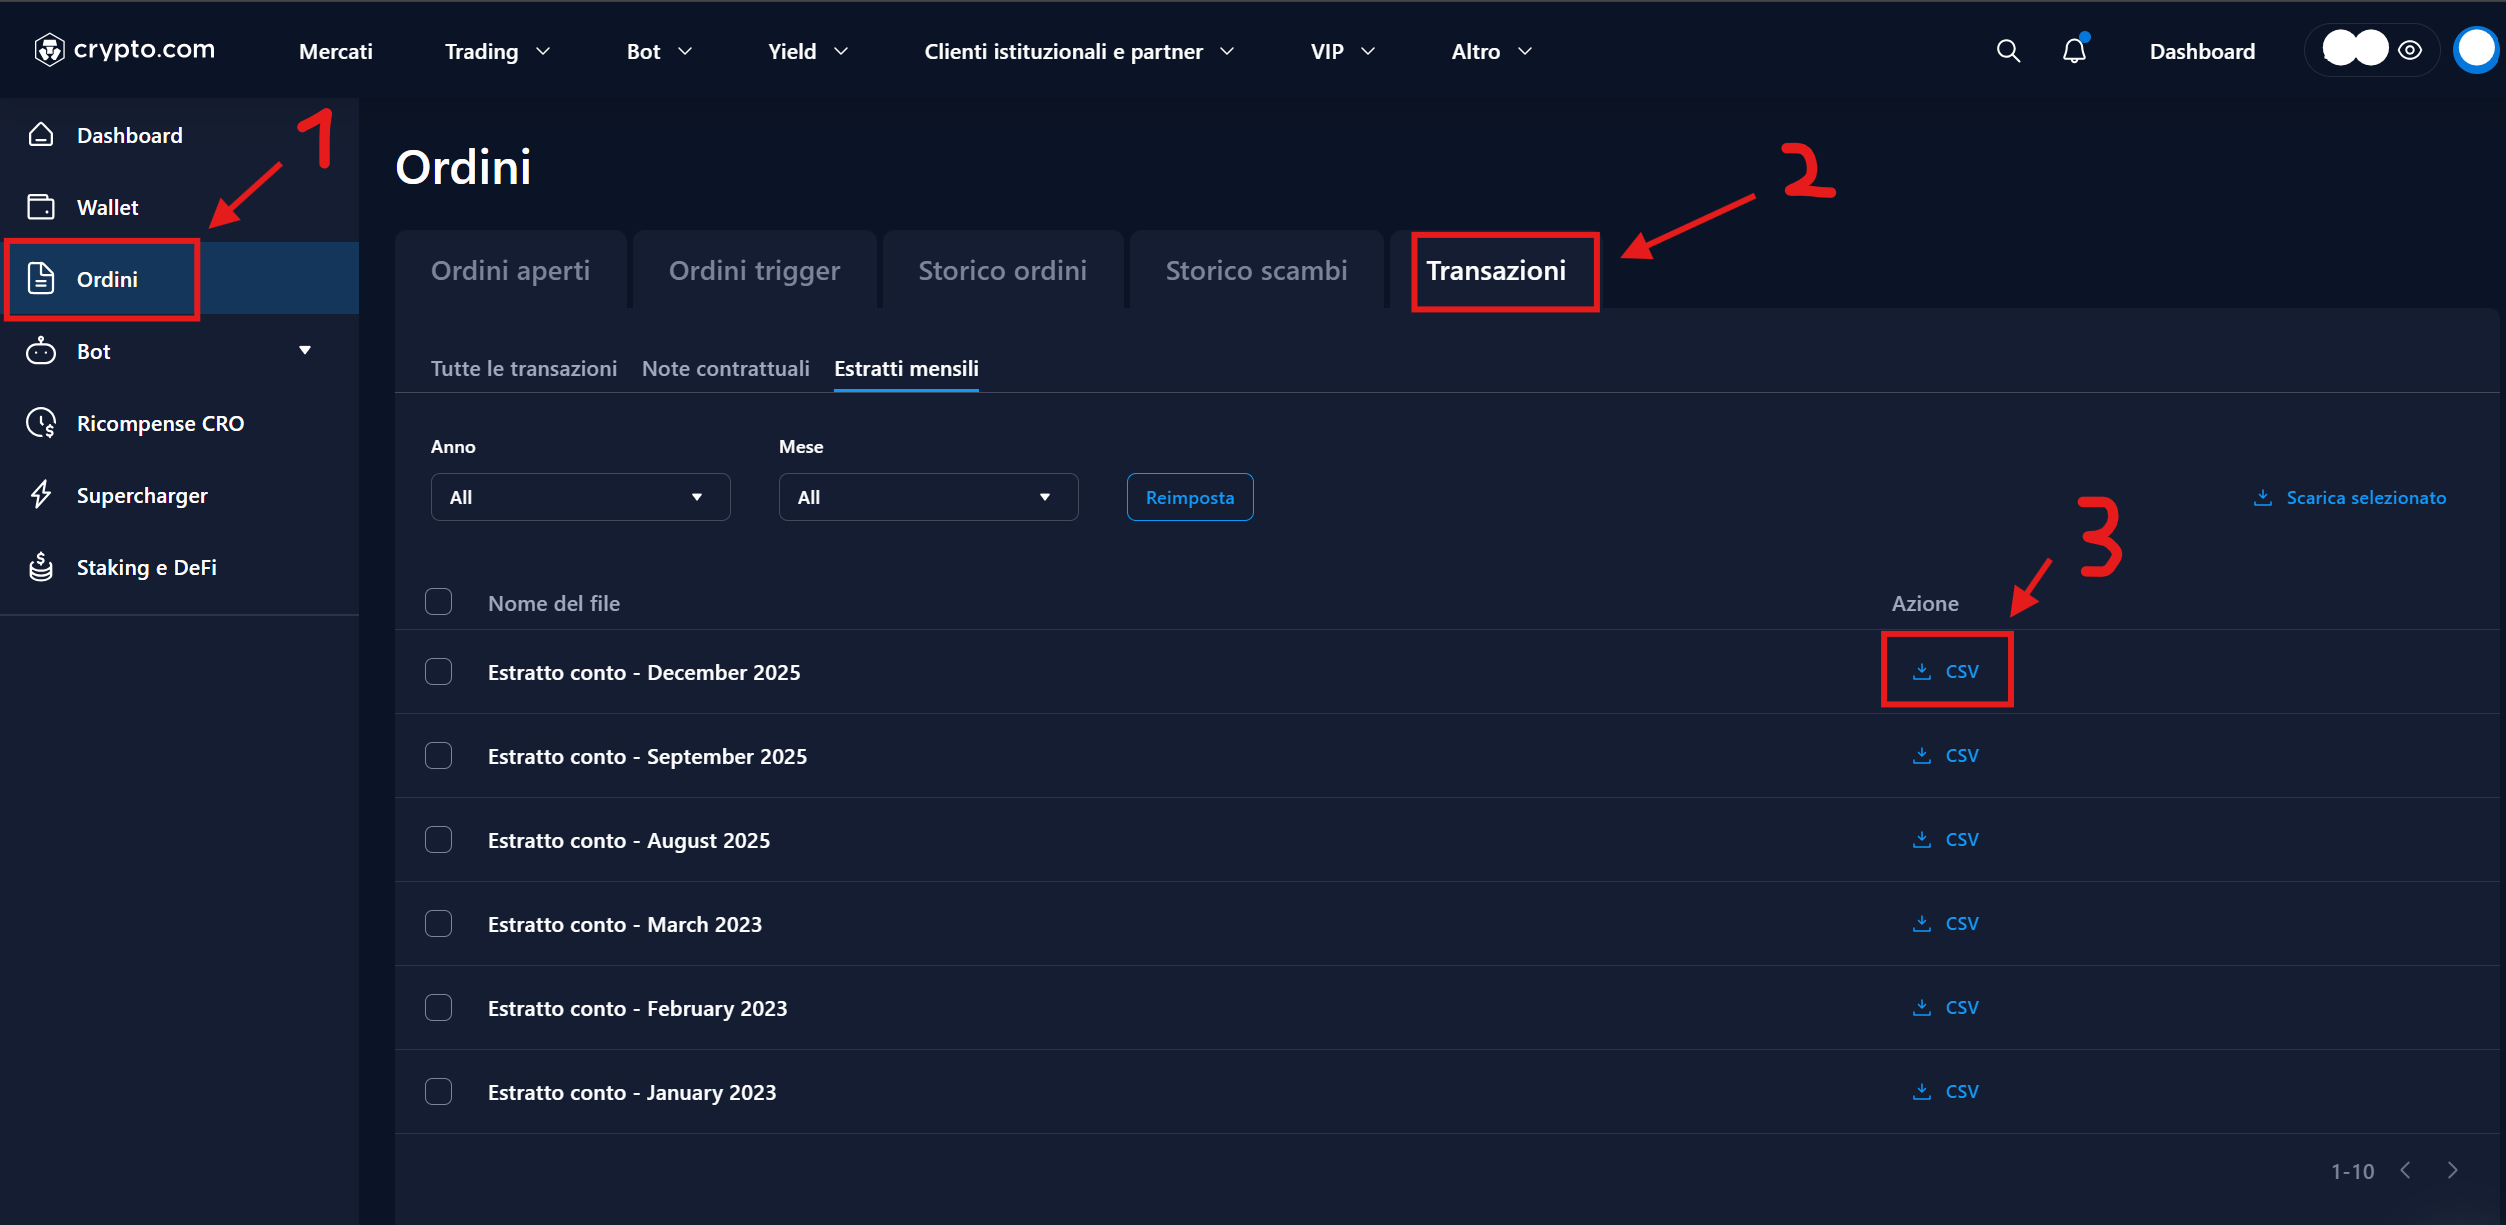Download CSV for March 2023 statement
This screenshot has width=2506, height=1225.
click(1945, 923)
